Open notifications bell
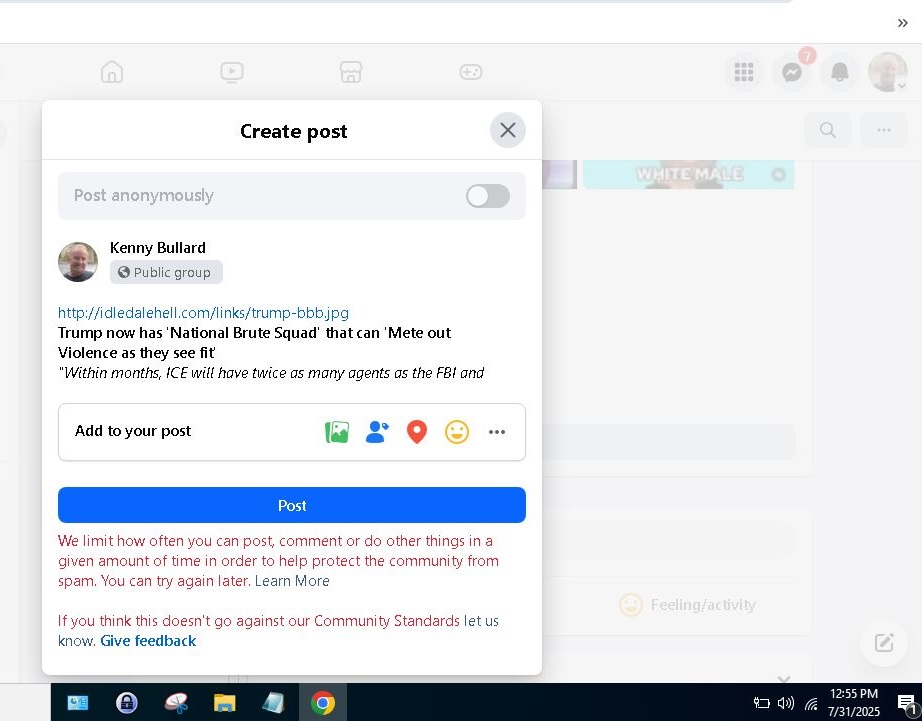922x721 pixels. point(840,72)
